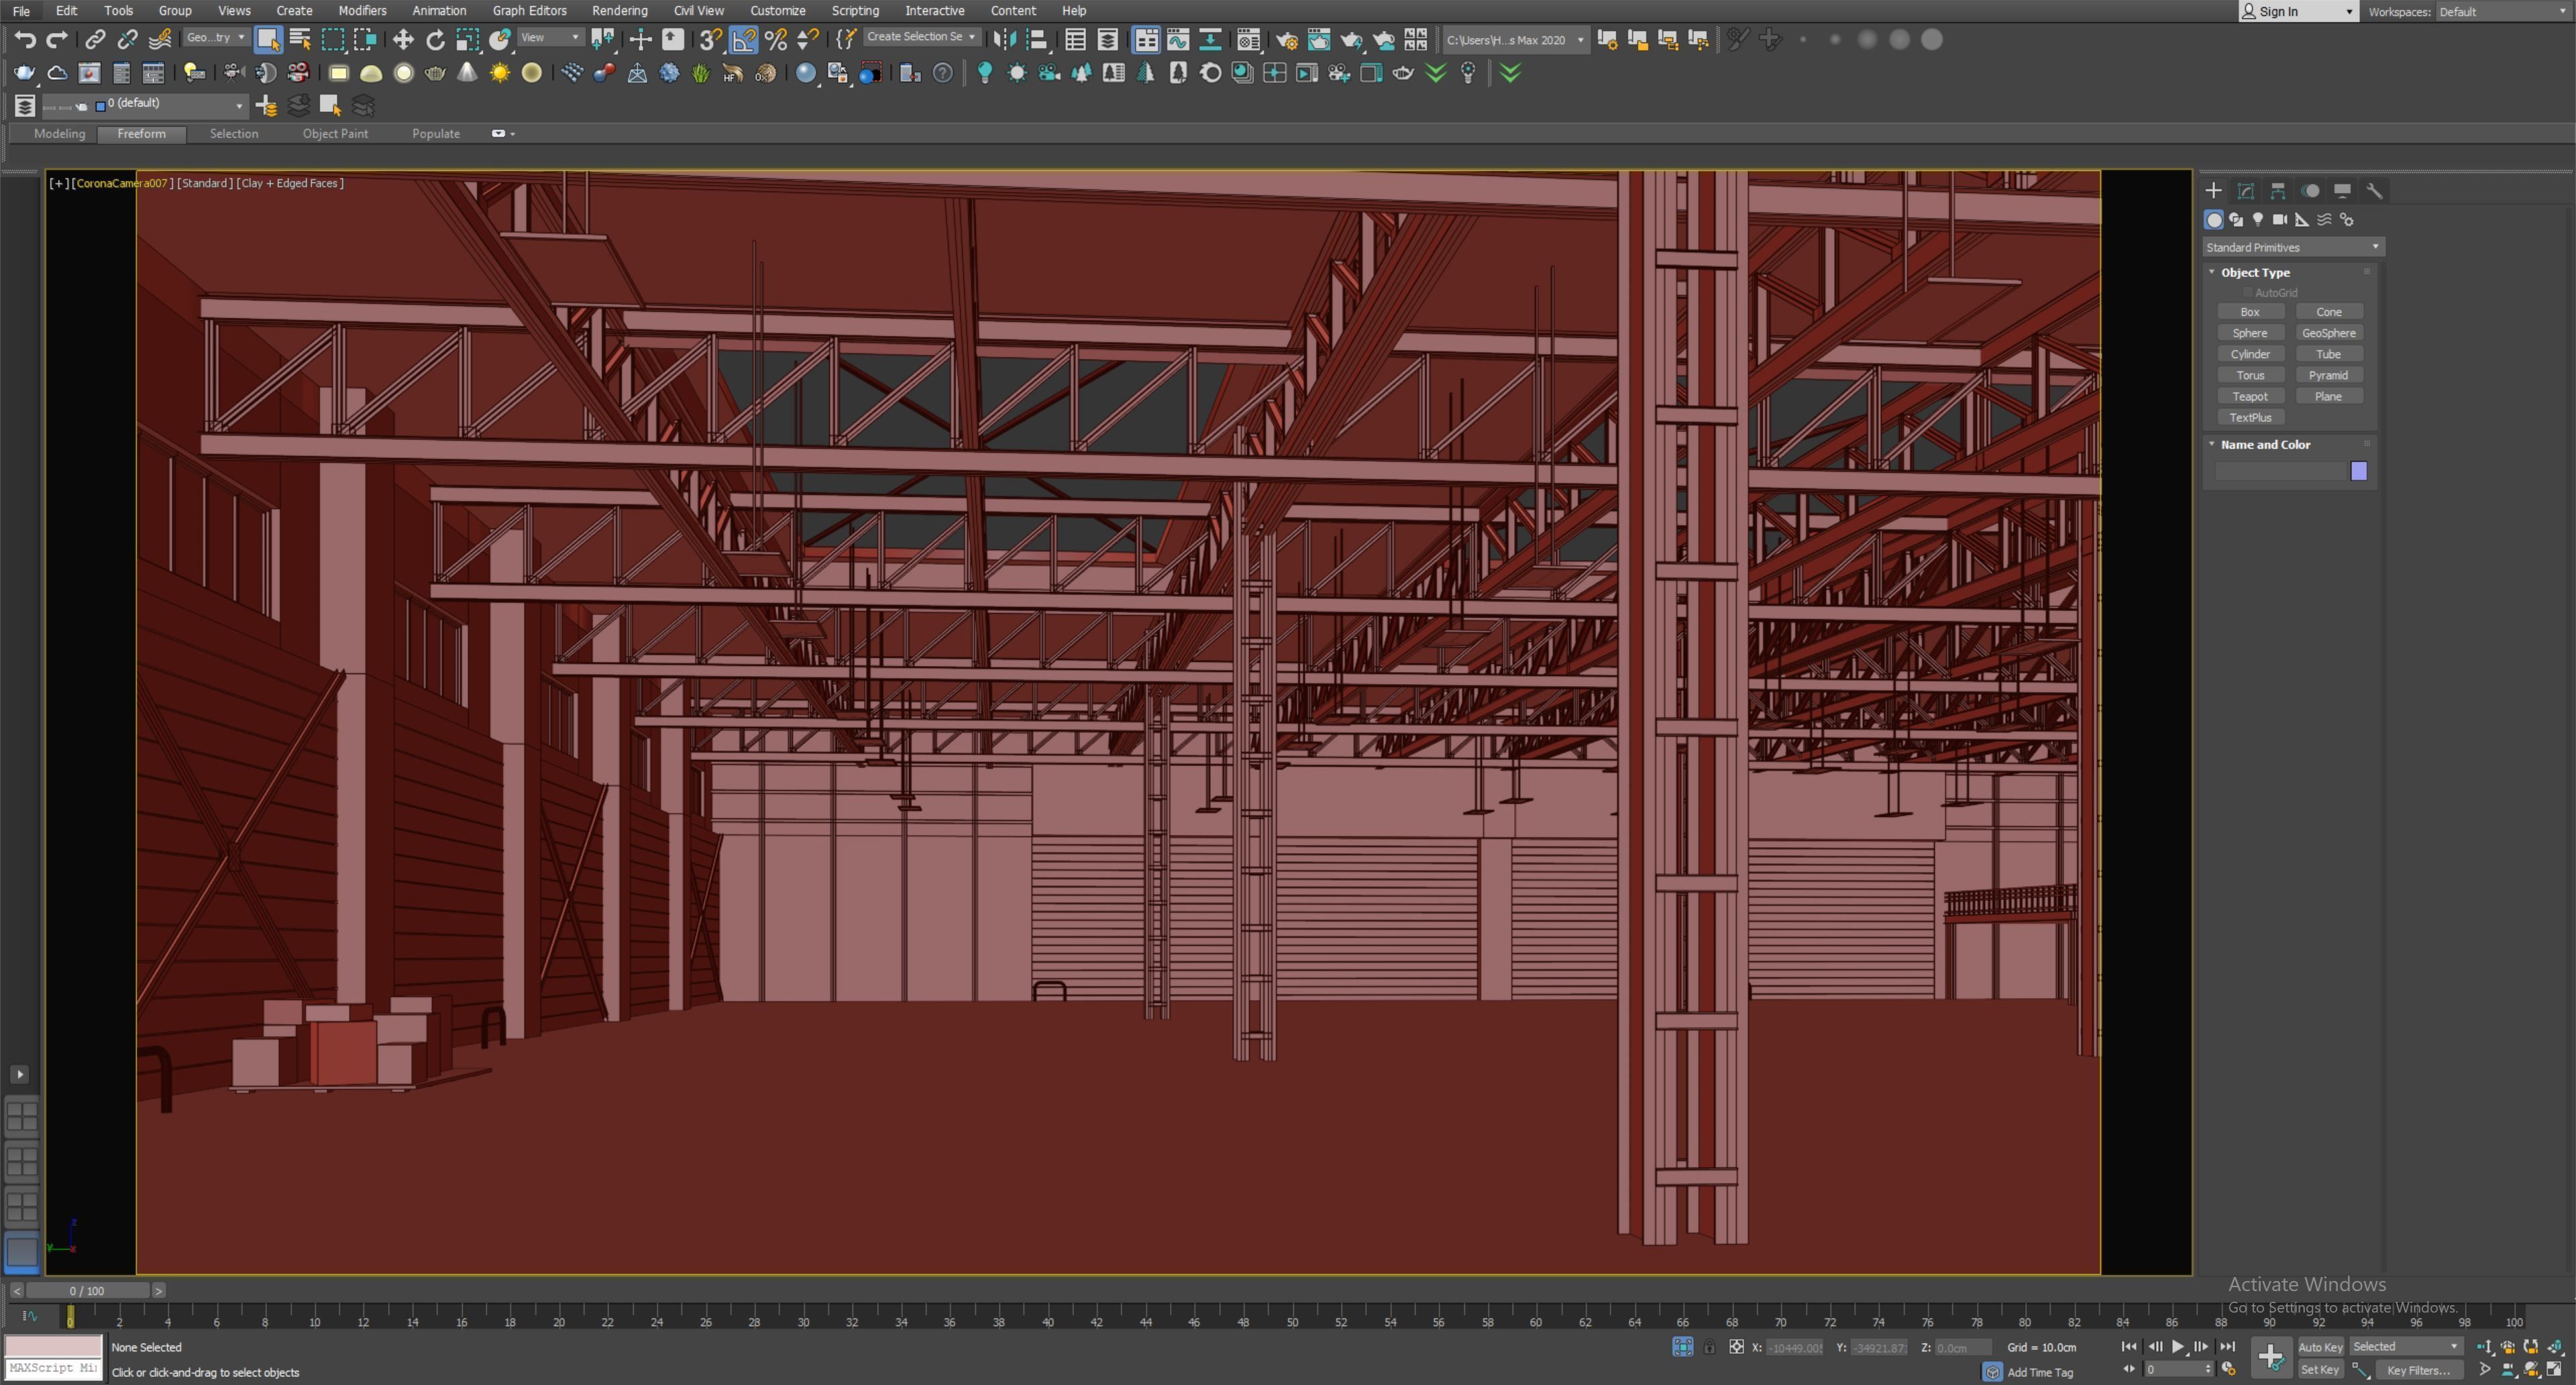
Task: Activate the Select and Rotate tool
Action: pos(435,40)
